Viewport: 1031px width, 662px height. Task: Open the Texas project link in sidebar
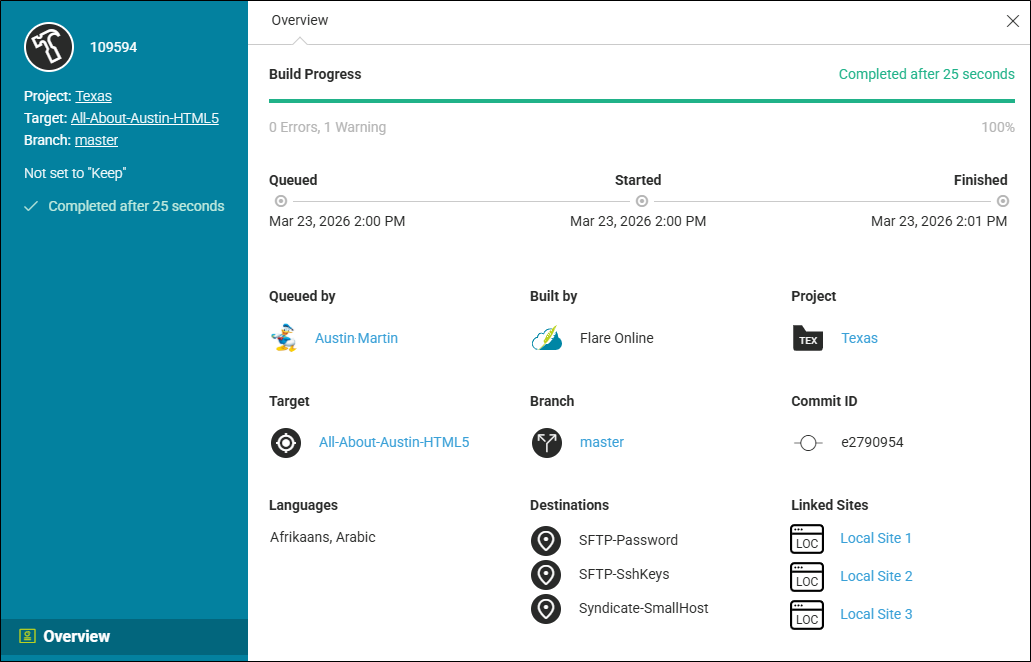[93, 96]
